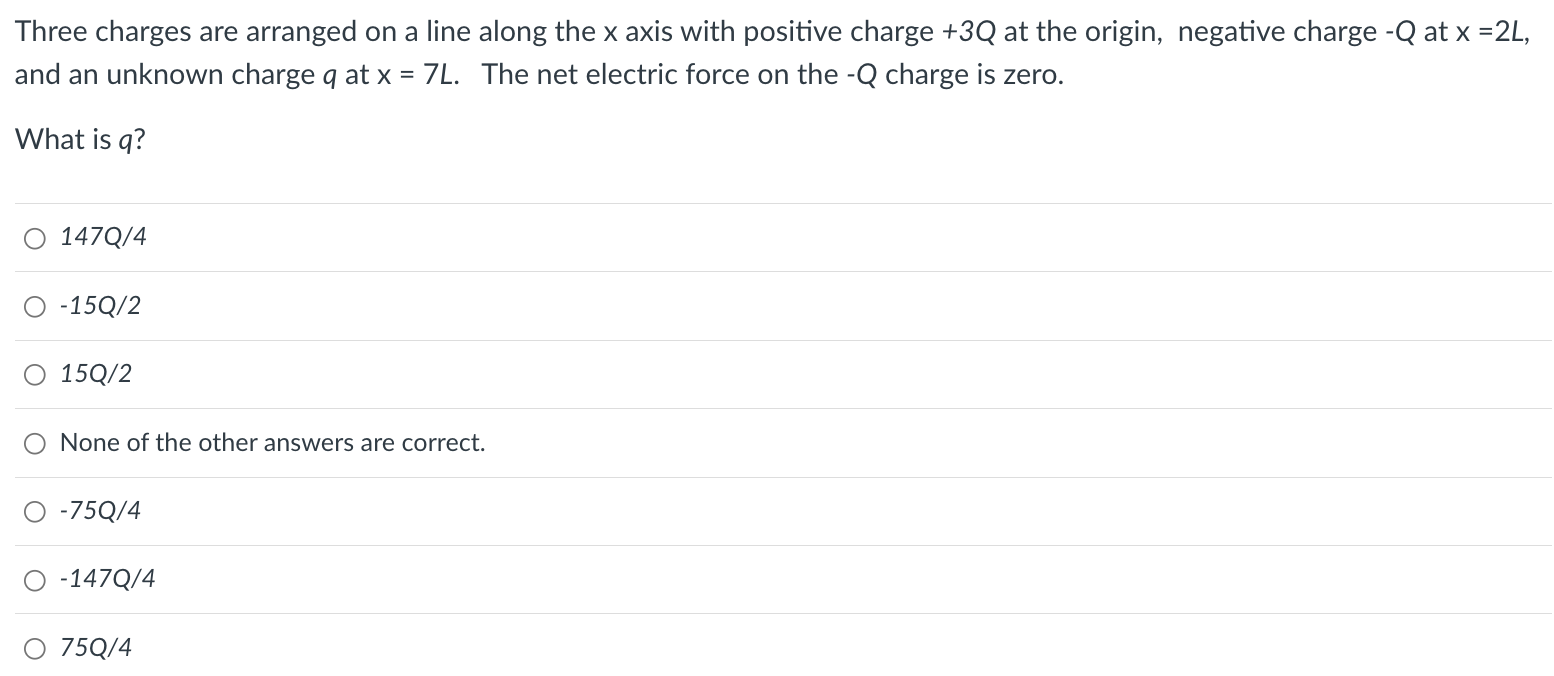
Task: Click the 'None of the other answers' text
Action: [272, 442]
